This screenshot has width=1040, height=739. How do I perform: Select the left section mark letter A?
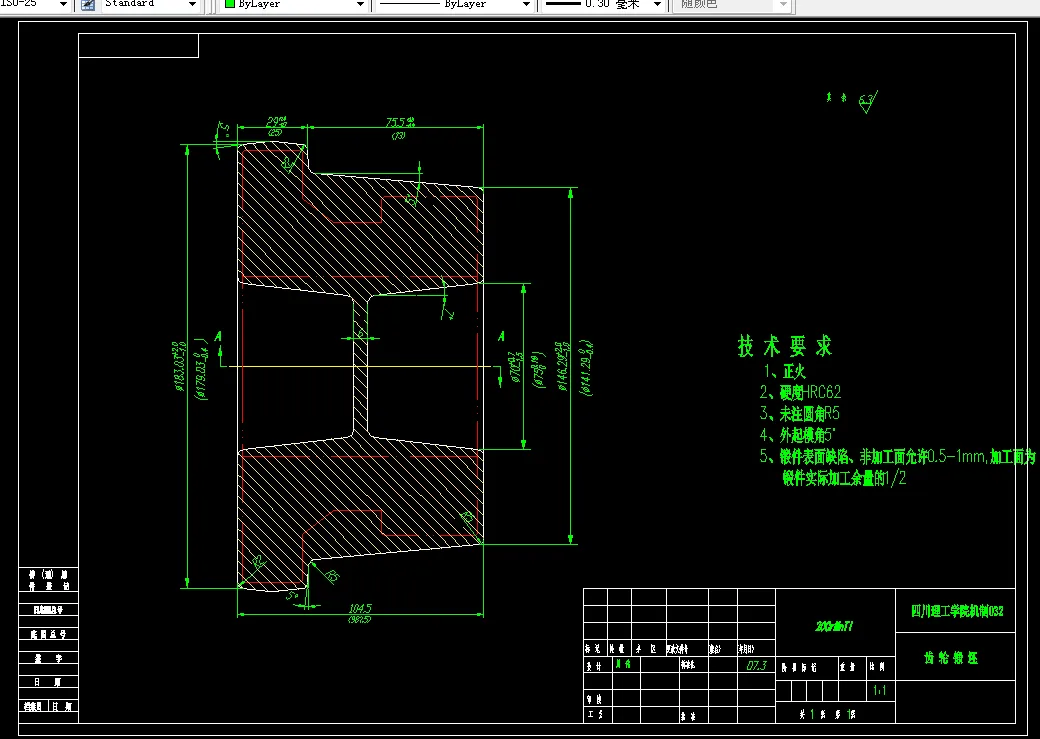[x=218, y=338]
